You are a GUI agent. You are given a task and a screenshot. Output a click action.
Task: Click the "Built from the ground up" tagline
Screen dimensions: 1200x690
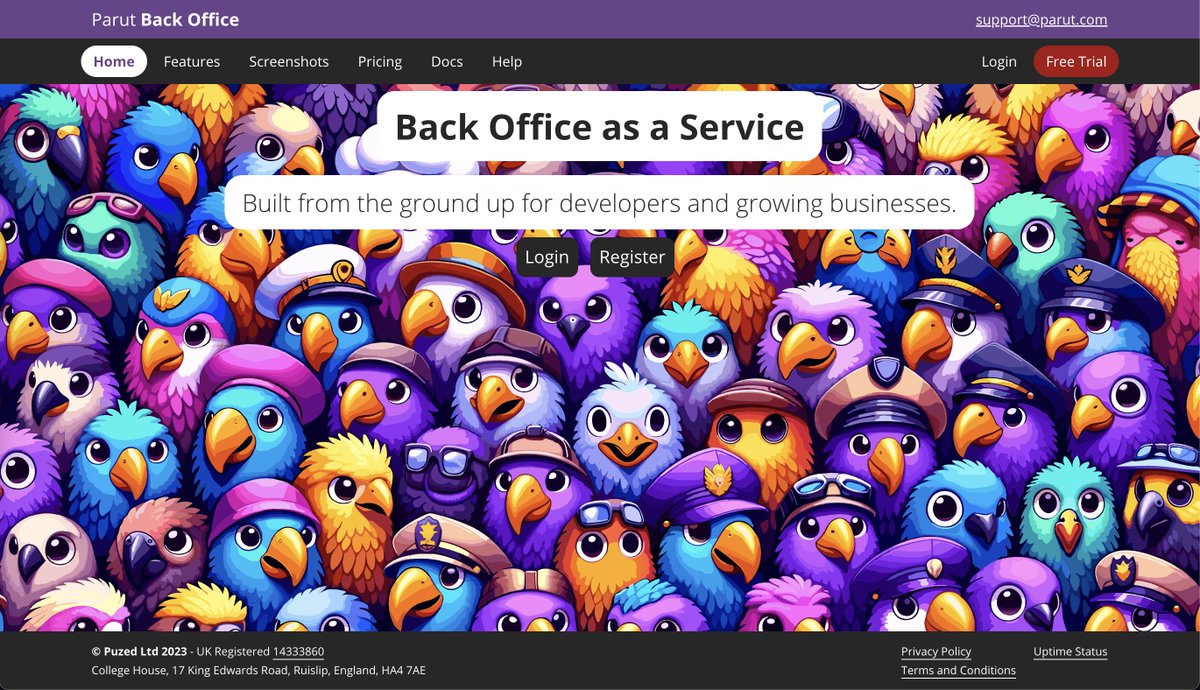(x=599, y=203)
